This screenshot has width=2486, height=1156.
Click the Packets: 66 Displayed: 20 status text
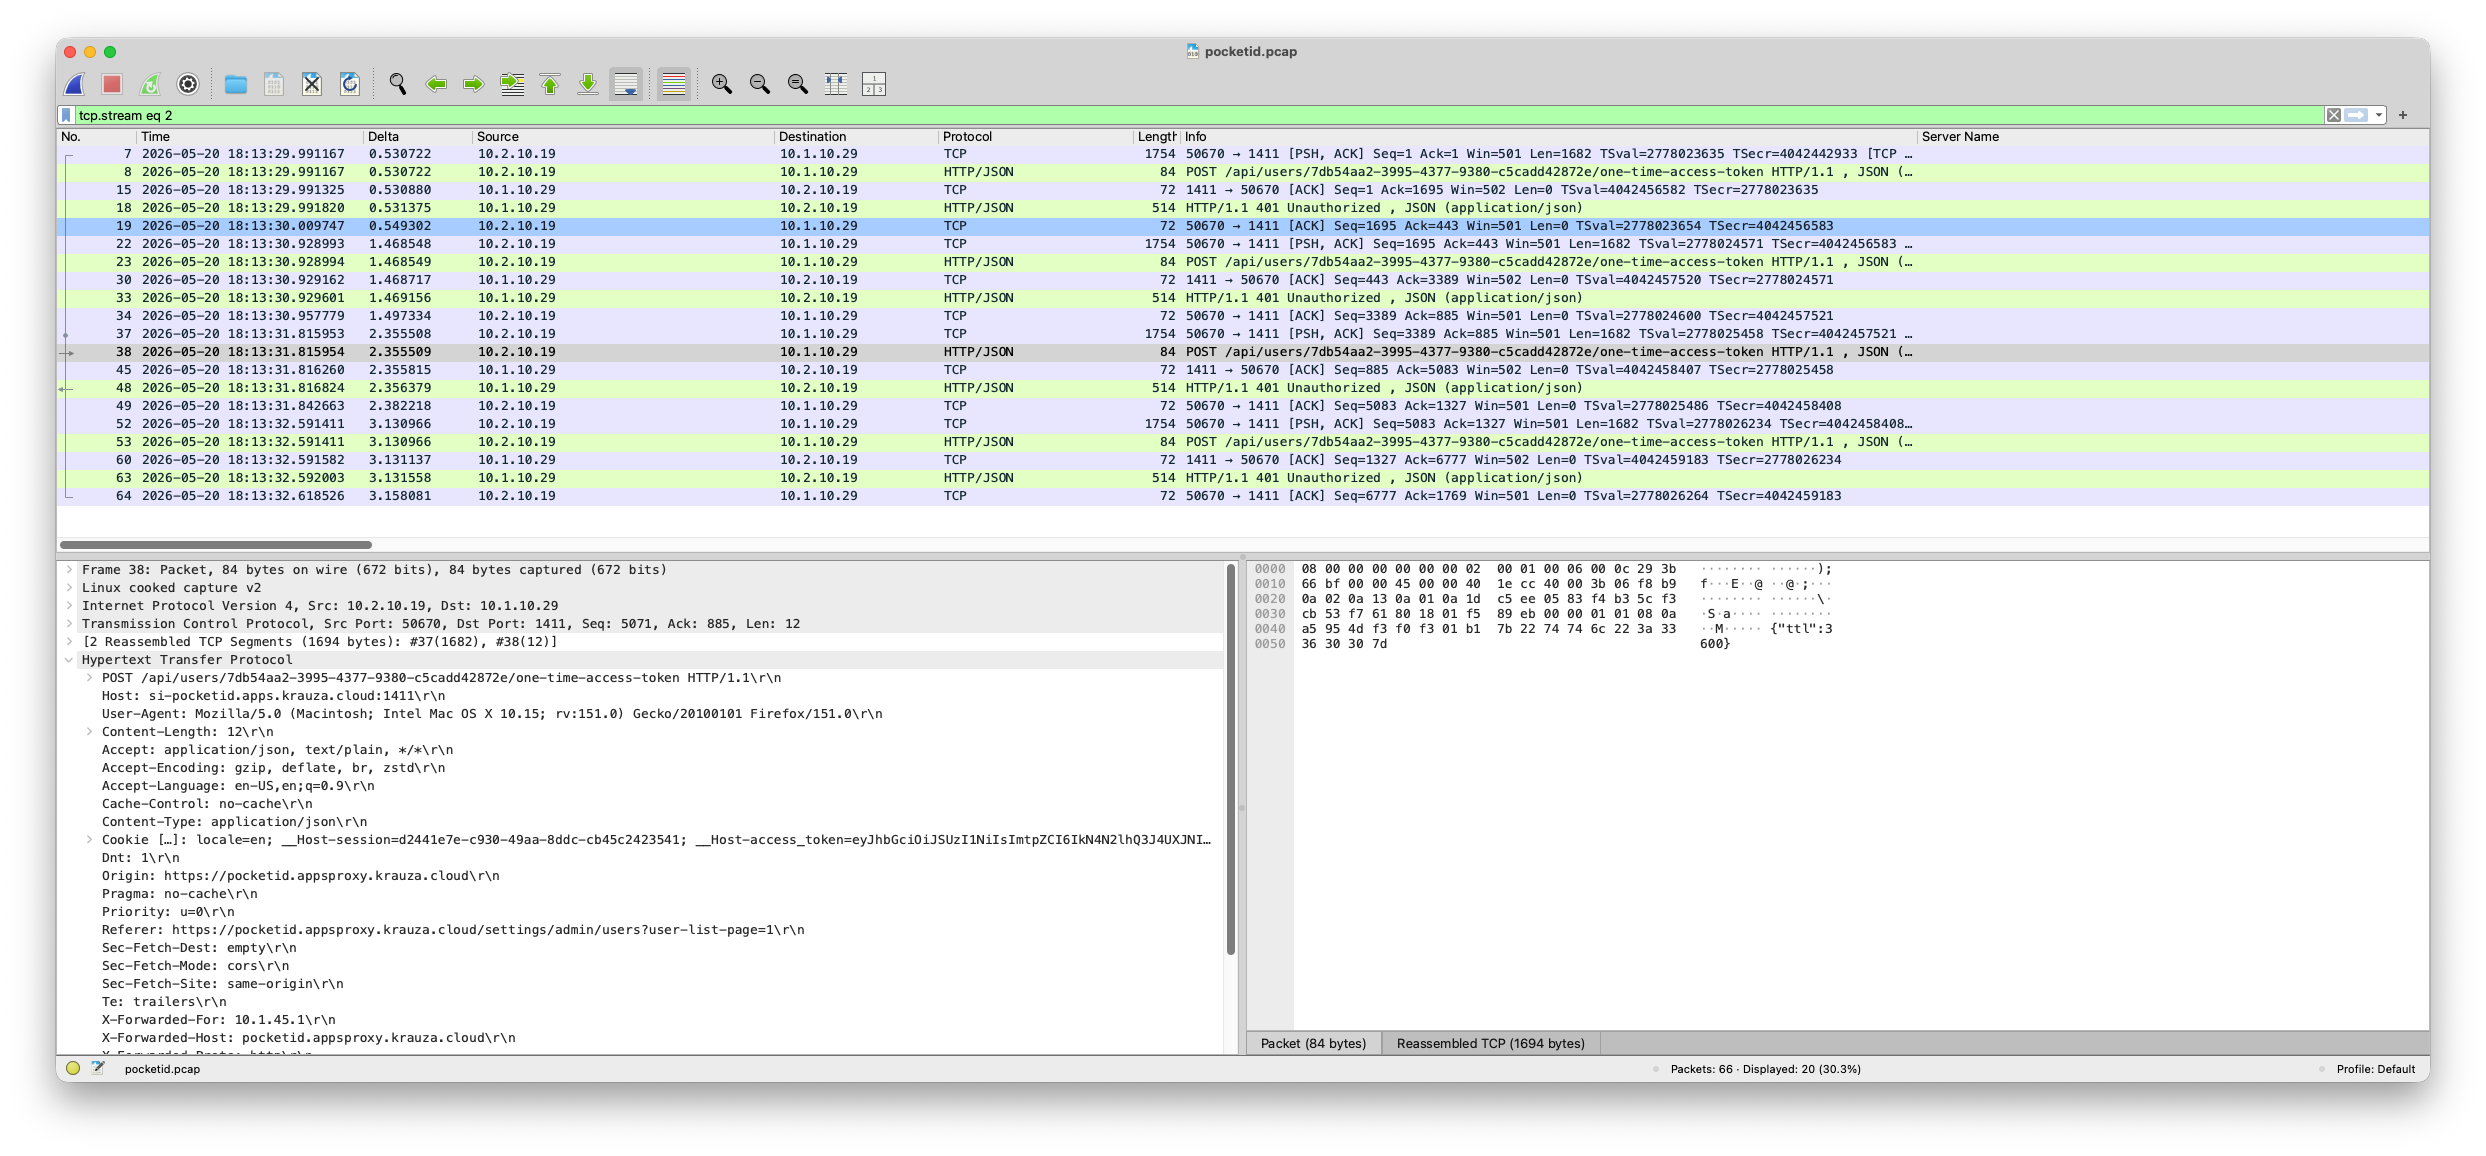1765,1069
